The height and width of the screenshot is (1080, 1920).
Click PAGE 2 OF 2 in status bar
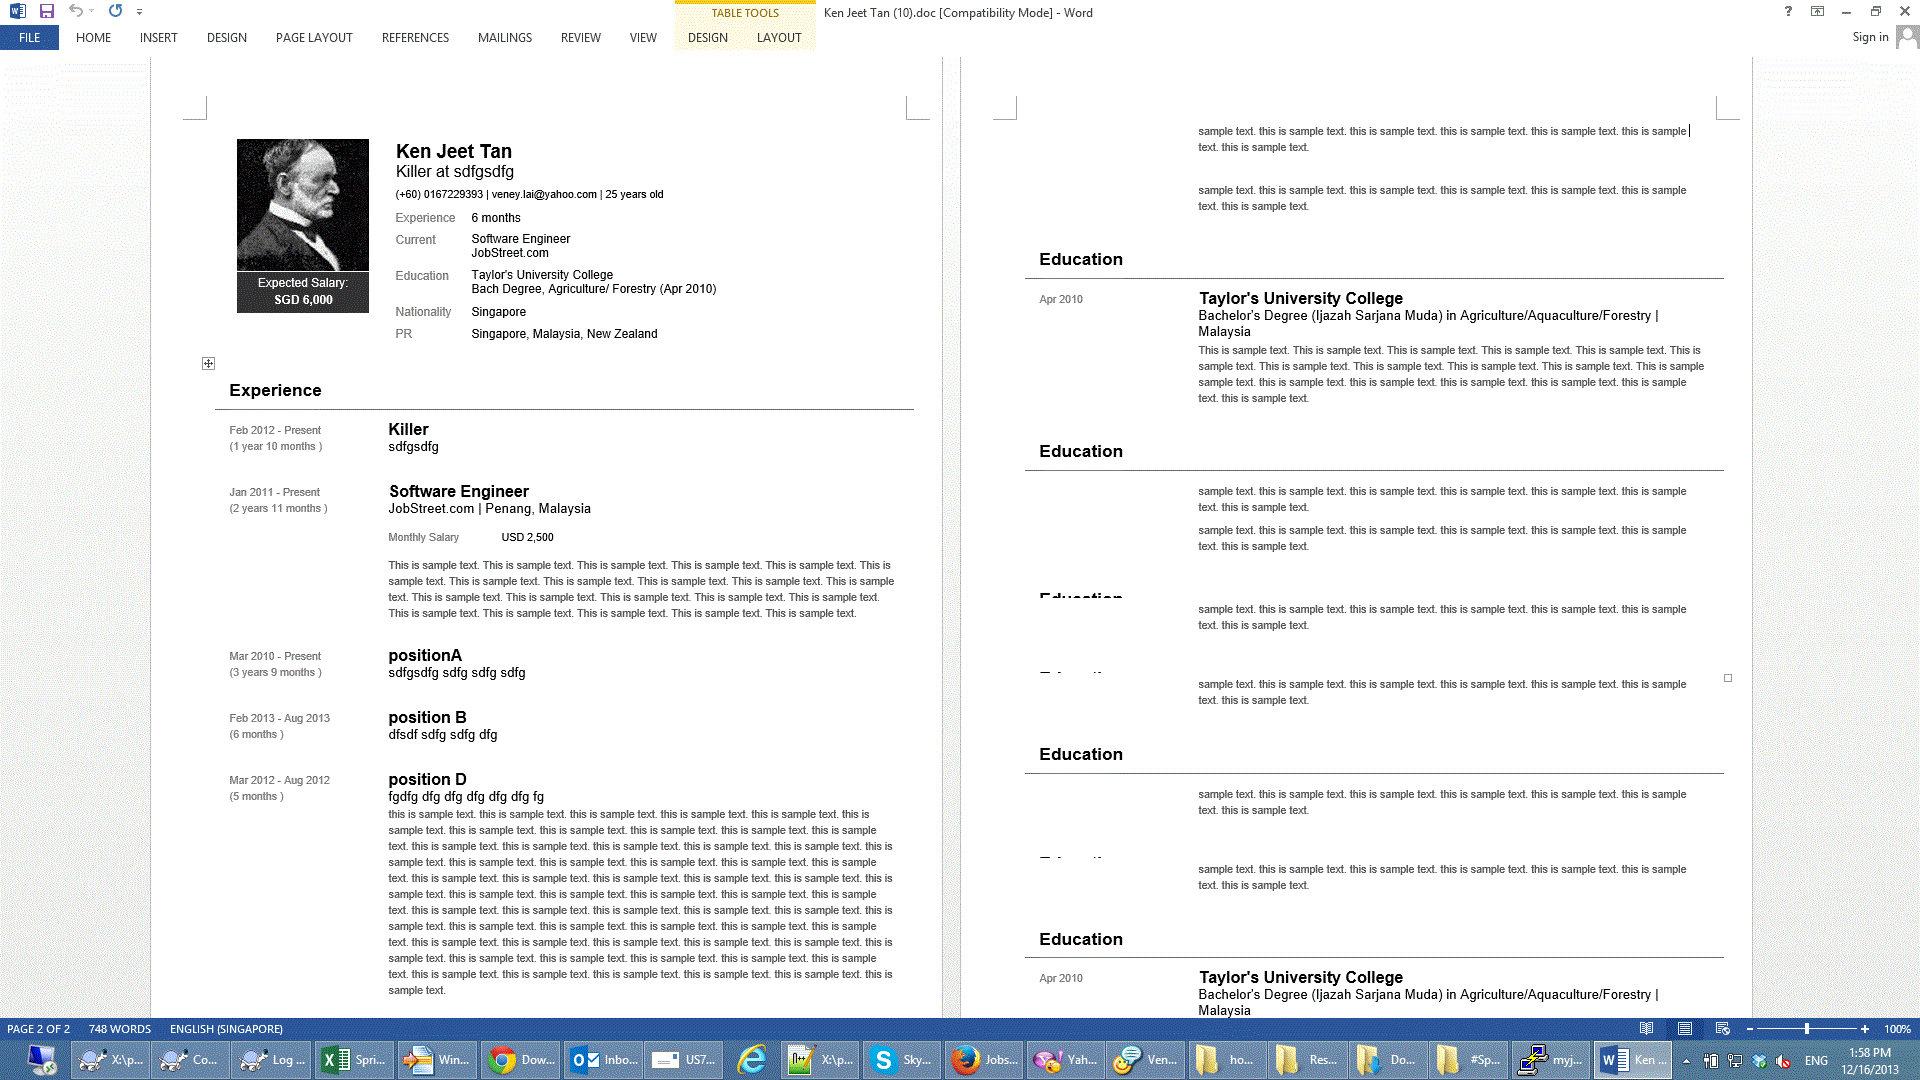pyautogui.click(x=38, y=1029)
